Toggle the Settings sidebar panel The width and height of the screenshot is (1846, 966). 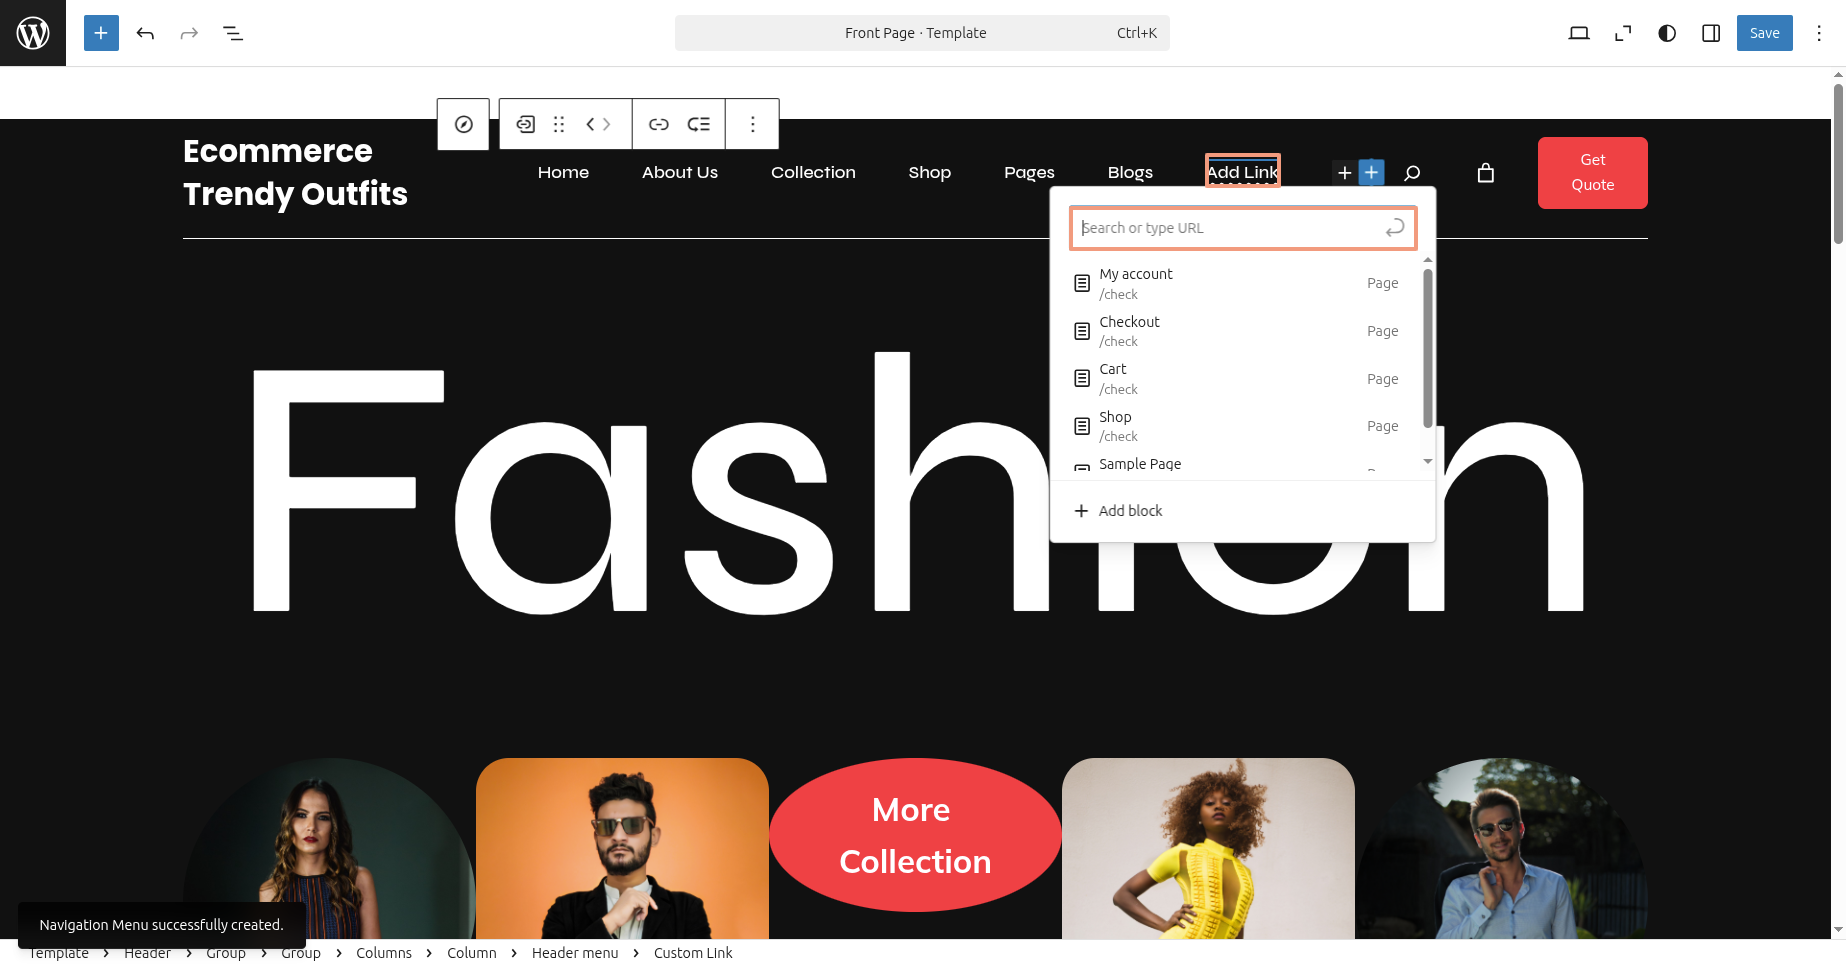click(x=1711, y=33)
